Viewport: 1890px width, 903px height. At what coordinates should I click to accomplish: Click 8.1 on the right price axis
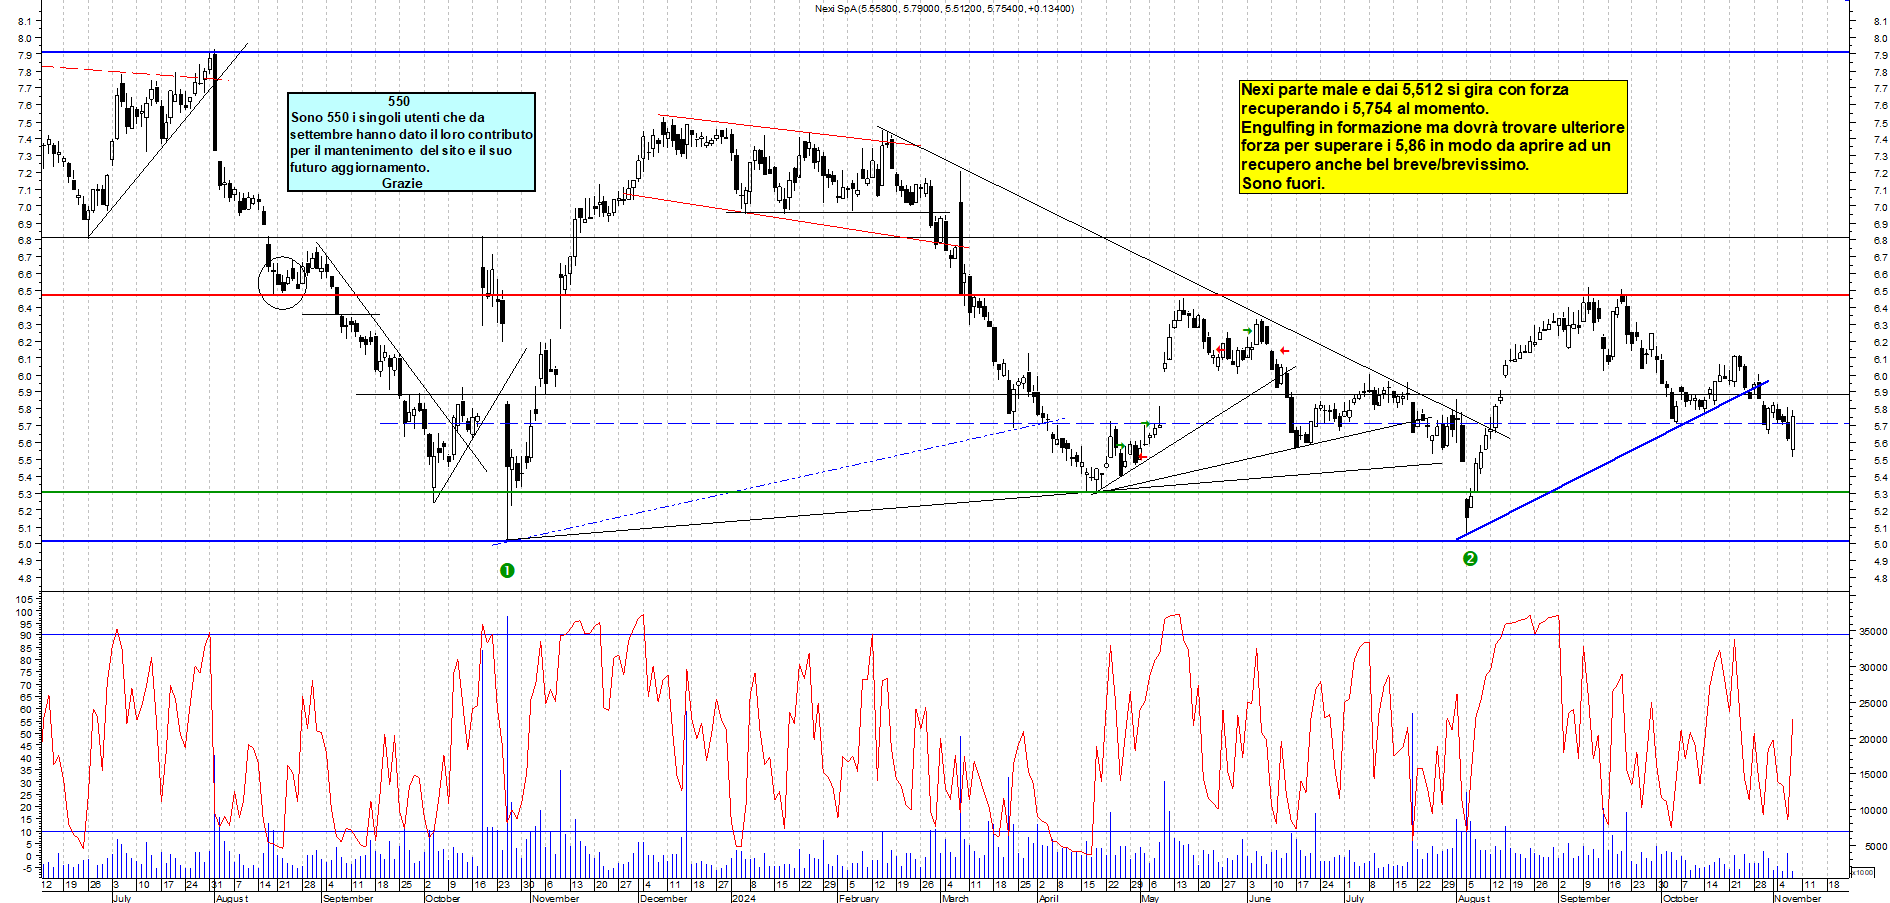coord(1880,21)
